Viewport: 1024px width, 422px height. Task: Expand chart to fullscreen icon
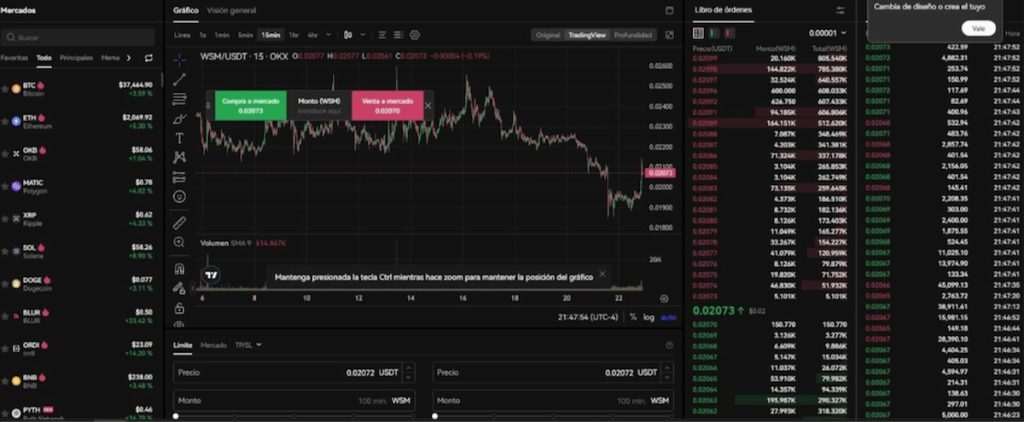click(x=669, y=35)
